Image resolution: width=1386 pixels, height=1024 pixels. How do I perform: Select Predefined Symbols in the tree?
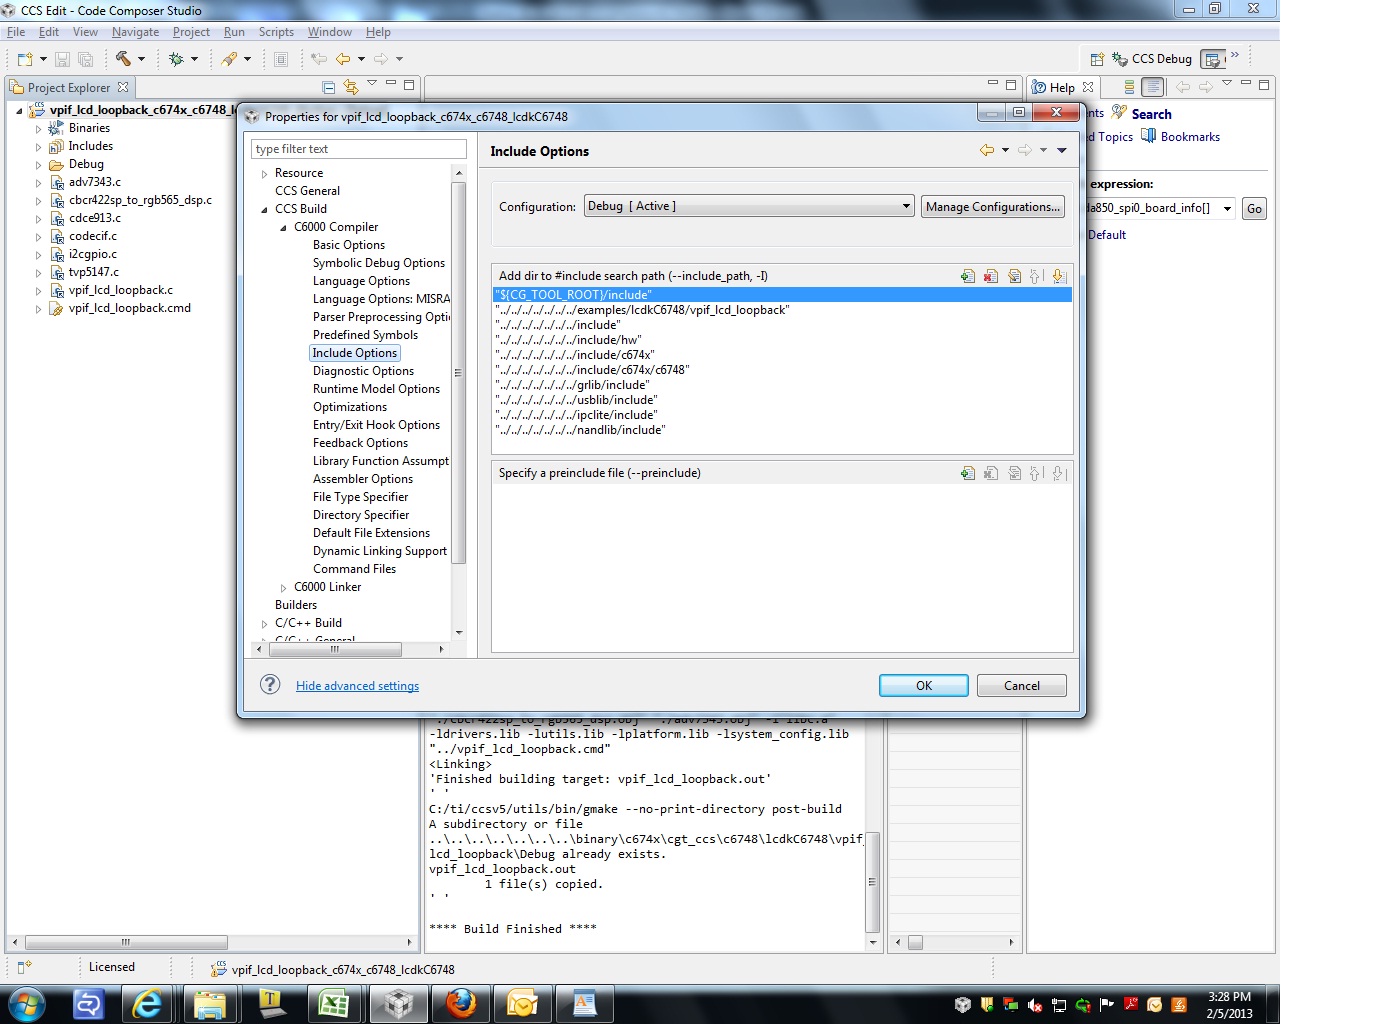coord(365,335)
